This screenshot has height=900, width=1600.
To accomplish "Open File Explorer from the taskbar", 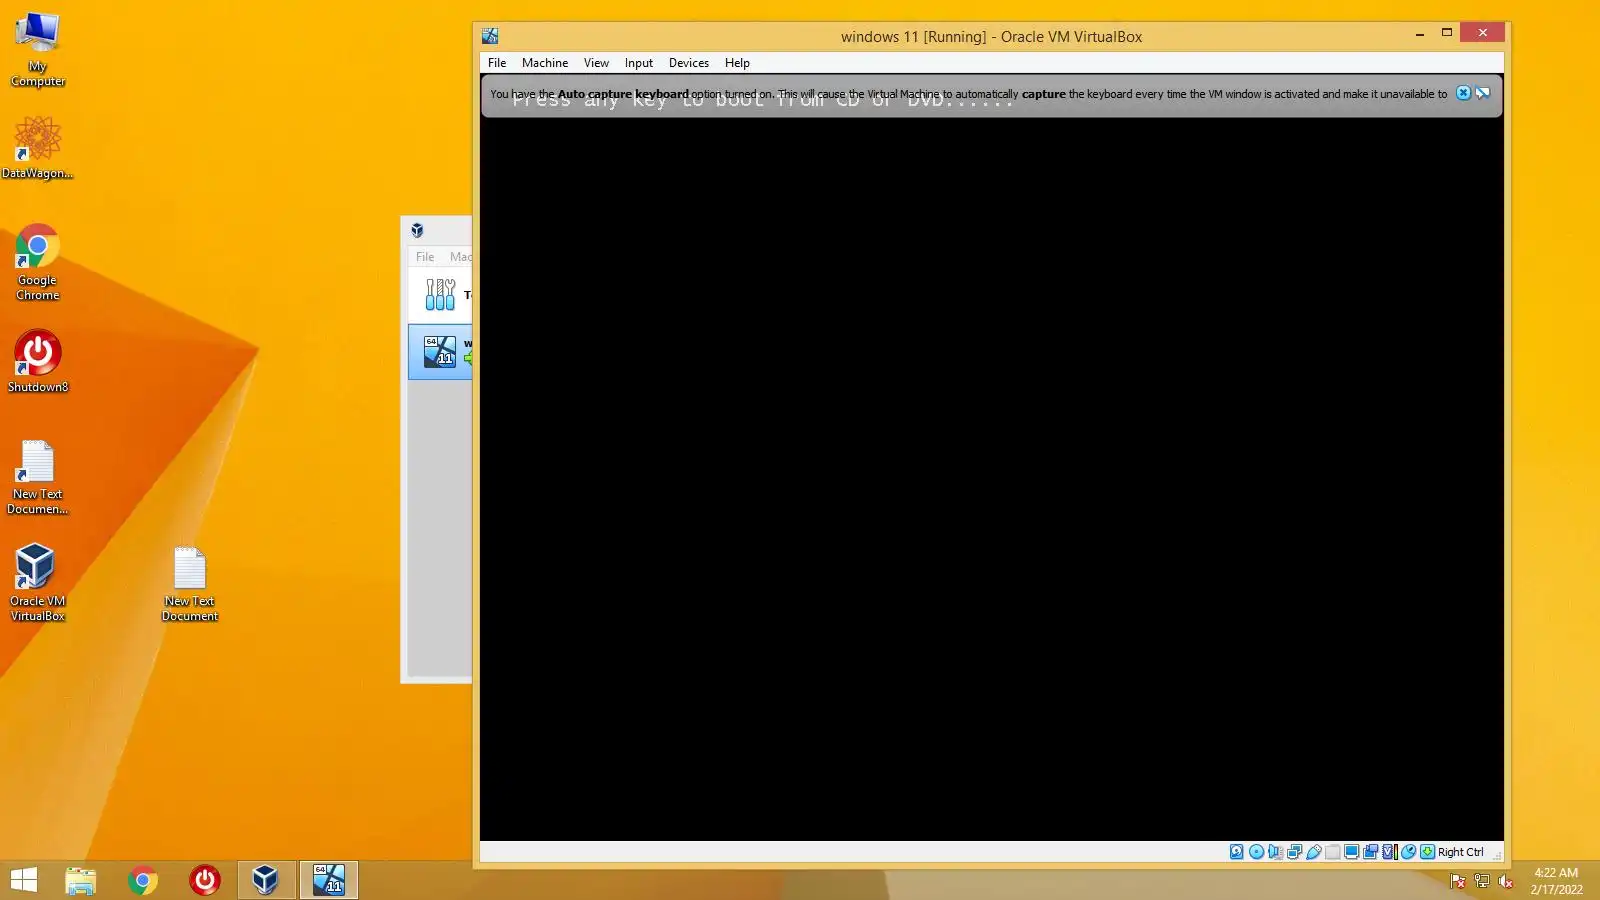I will (80, 880).
